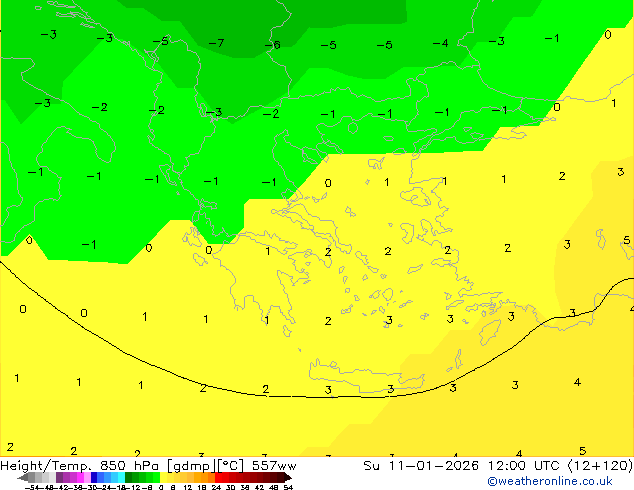
Task: Click the dark blue swatch in the legend
Action: pyautogui.click(x=94, y=477)
